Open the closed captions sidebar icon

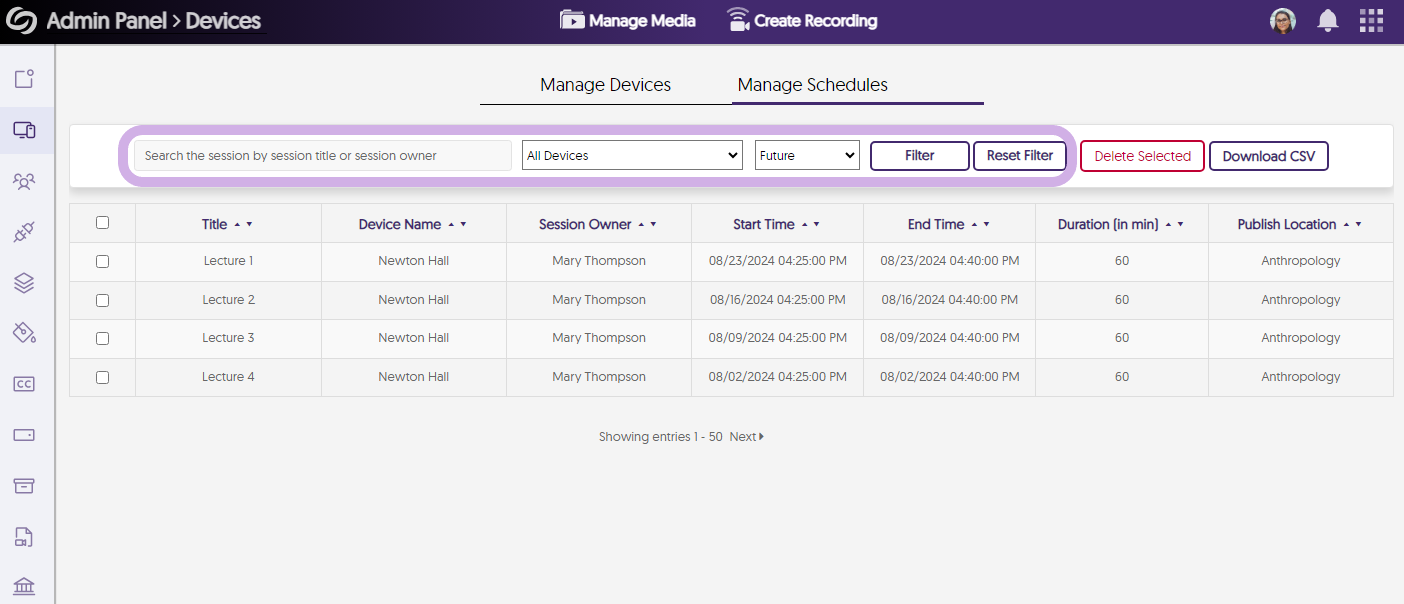click(24, 384)
